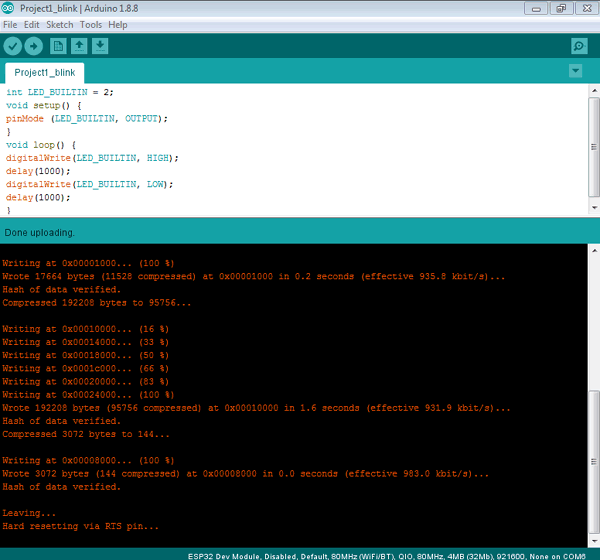Click the code editor's scrollbar up arrow
Screen dimensions: 600x560
[592, 91]
